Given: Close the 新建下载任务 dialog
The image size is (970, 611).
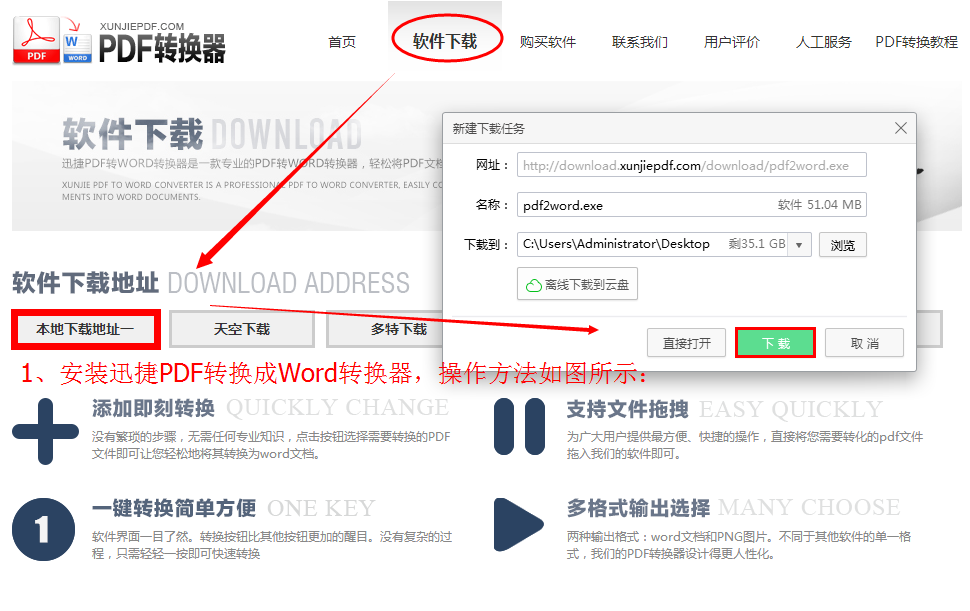Looking at the screenshot, I should click(901, 128).
